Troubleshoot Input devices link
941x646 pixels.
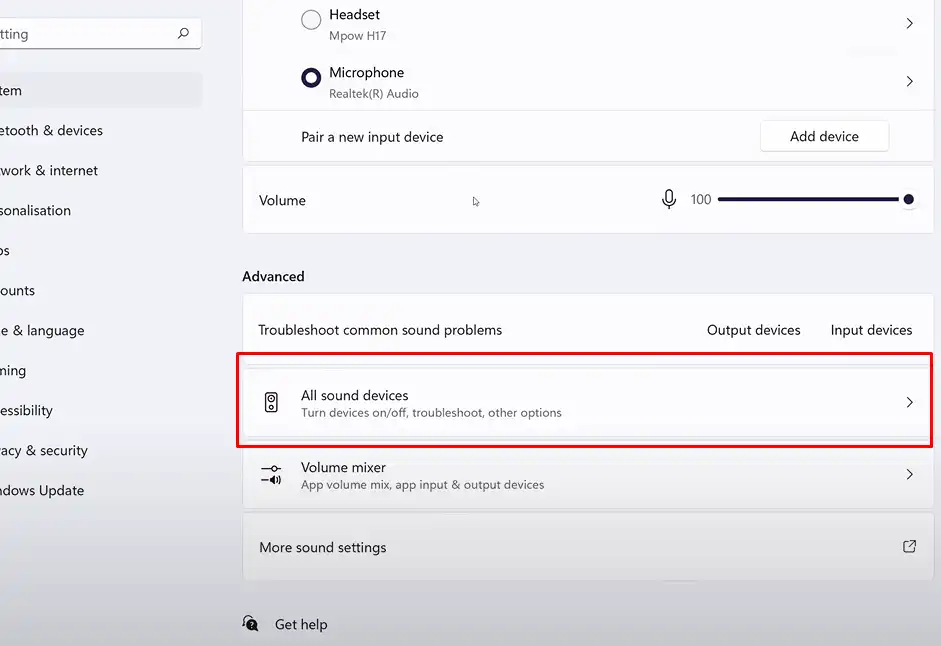[871, 330]
